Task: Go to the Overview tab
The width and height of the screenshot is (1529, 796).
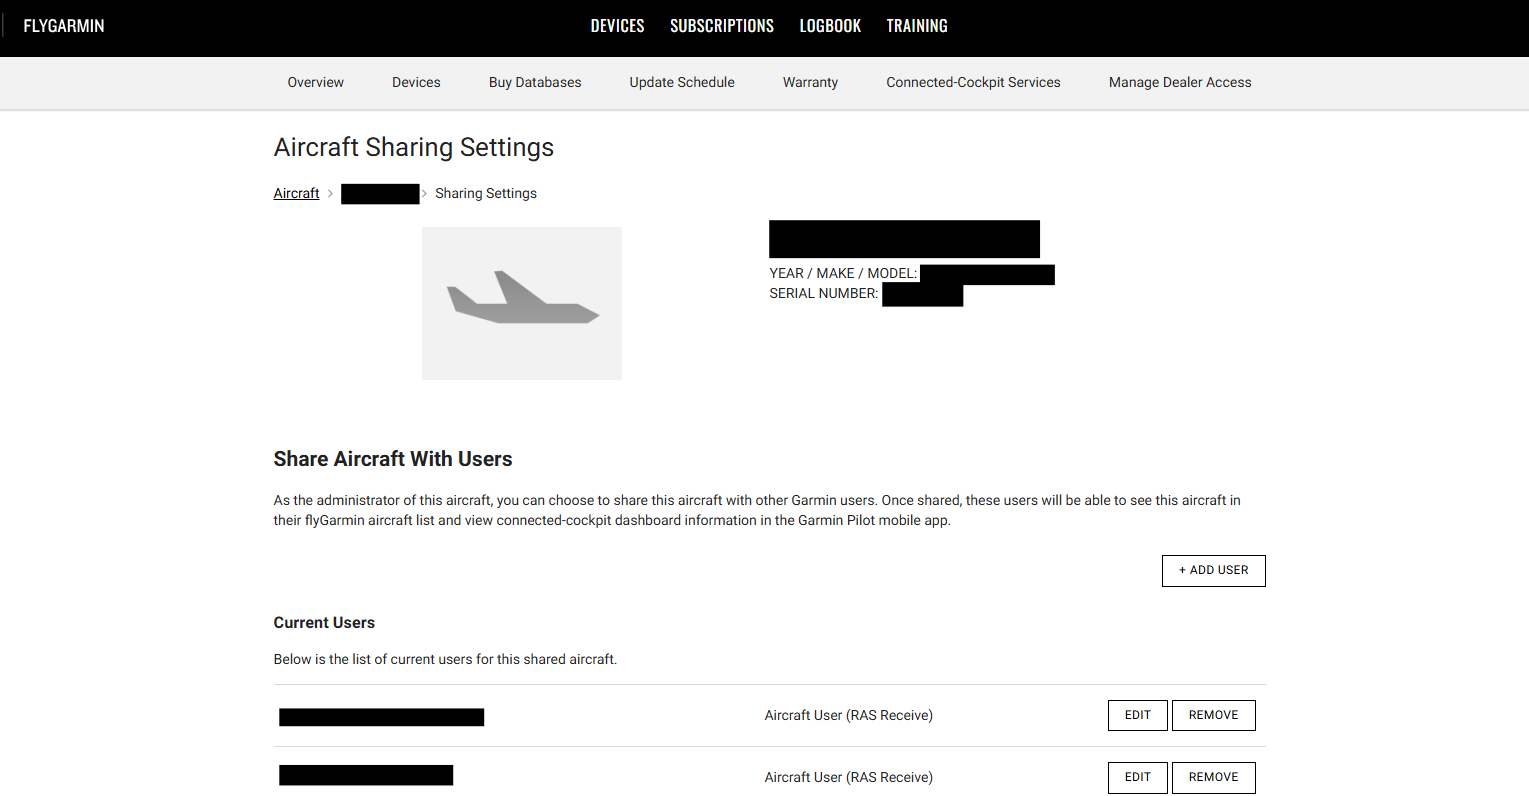Action: (316, 83)
